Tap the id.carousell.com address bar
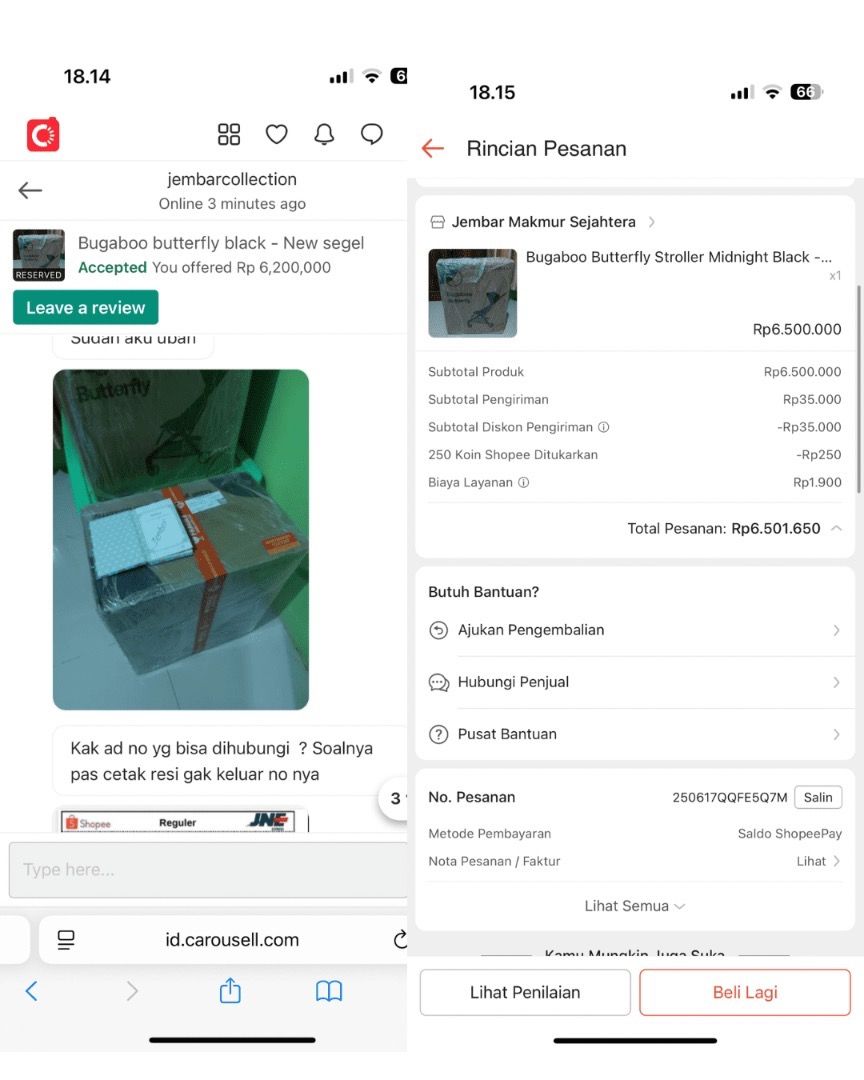Viewport: 864px width, 1080px height. 232,939
